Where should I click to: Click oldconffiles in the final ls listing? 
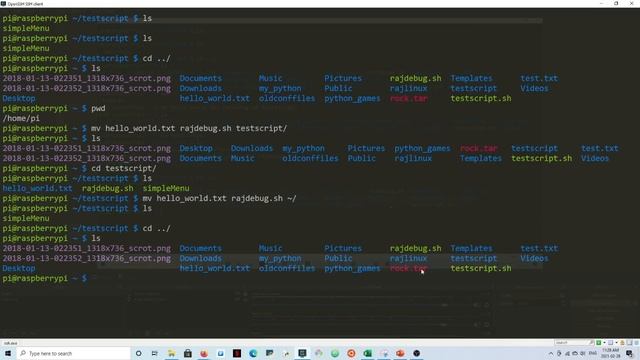click(x=287, y=269)
